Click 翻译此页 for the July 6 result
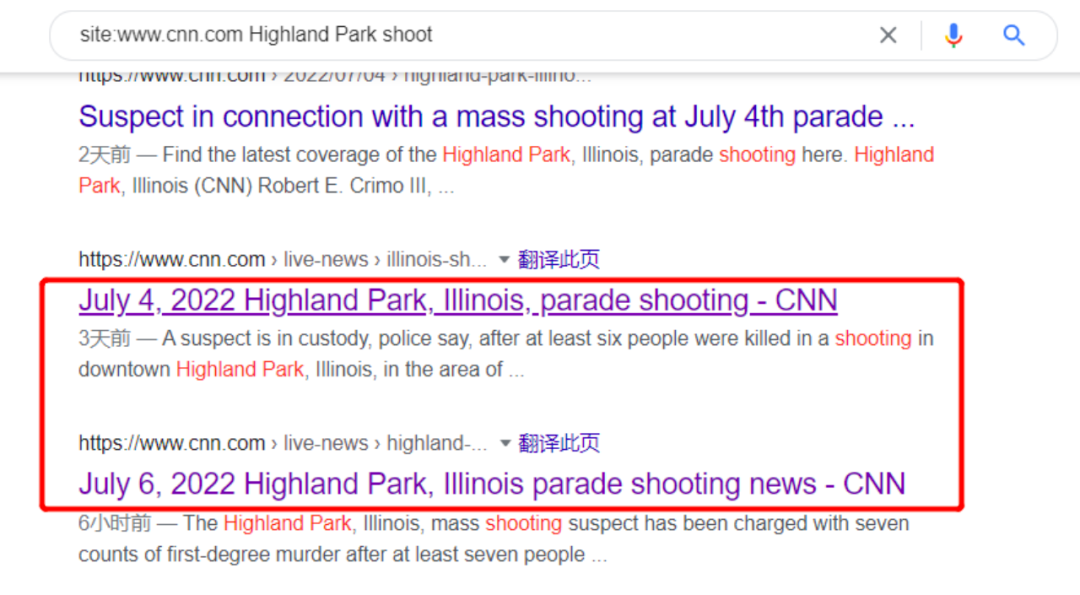Image resolution: width=1080 pixels, height=595 pixels. (x=559, y=444)
